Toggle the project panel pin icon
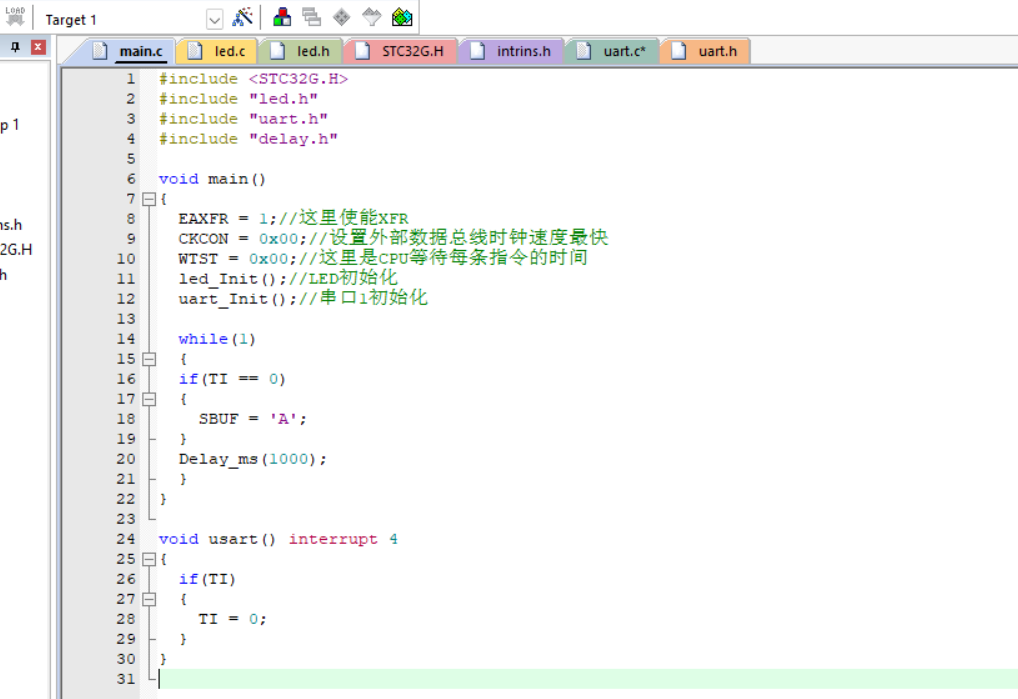This screenshot has height=699, width=1018. (x=16, y=47)
